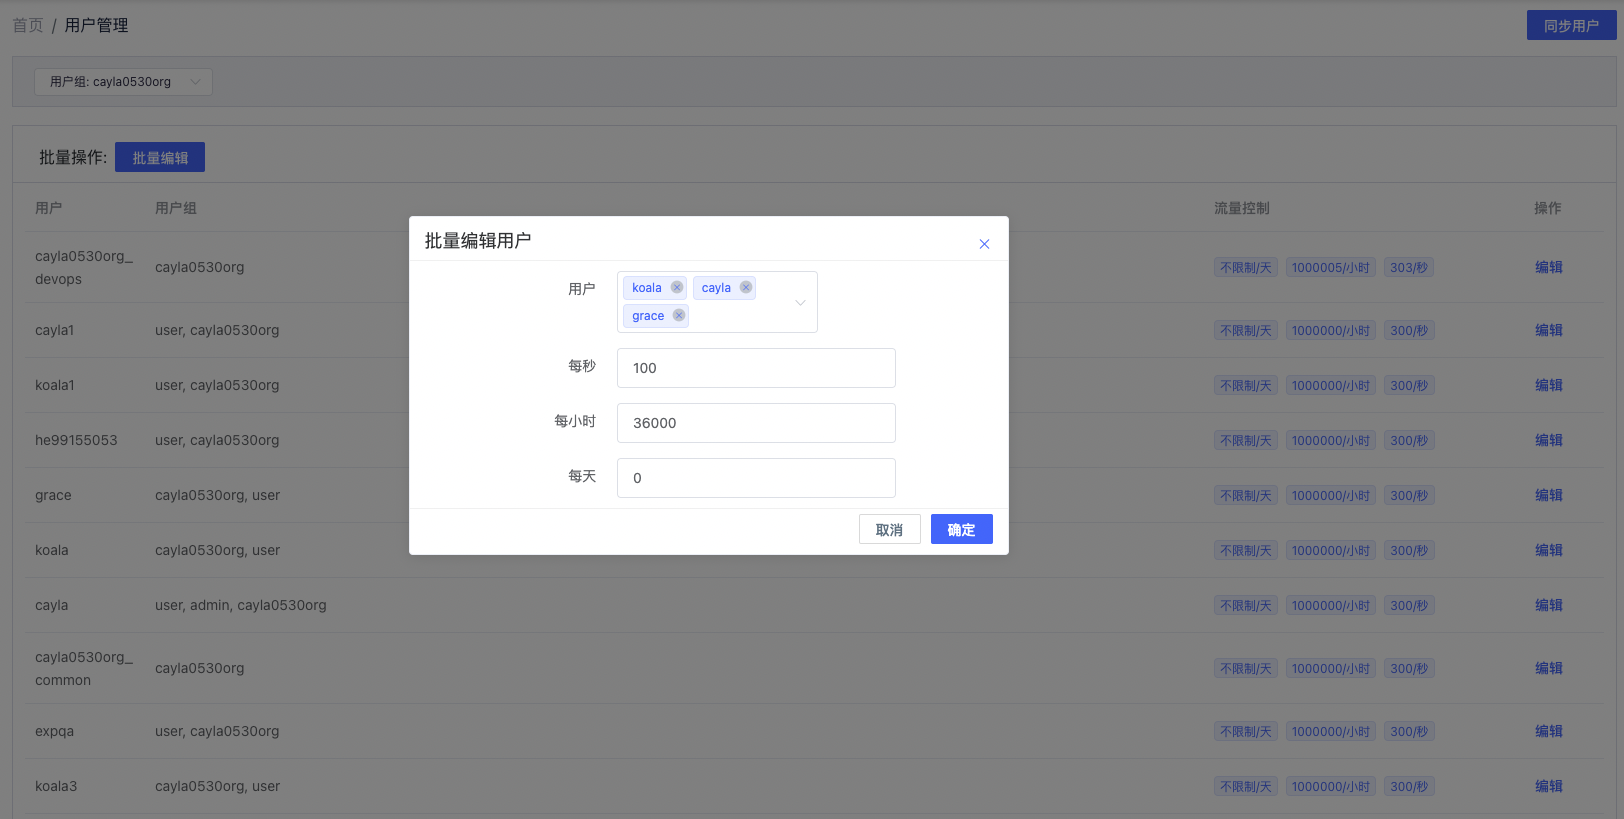
Task: Confirm with the 确定 button
Action: [x=961, y=529]
